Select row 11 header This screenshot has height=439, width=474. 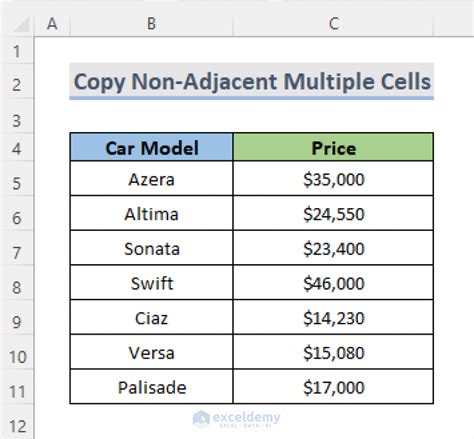click(17, 387)
